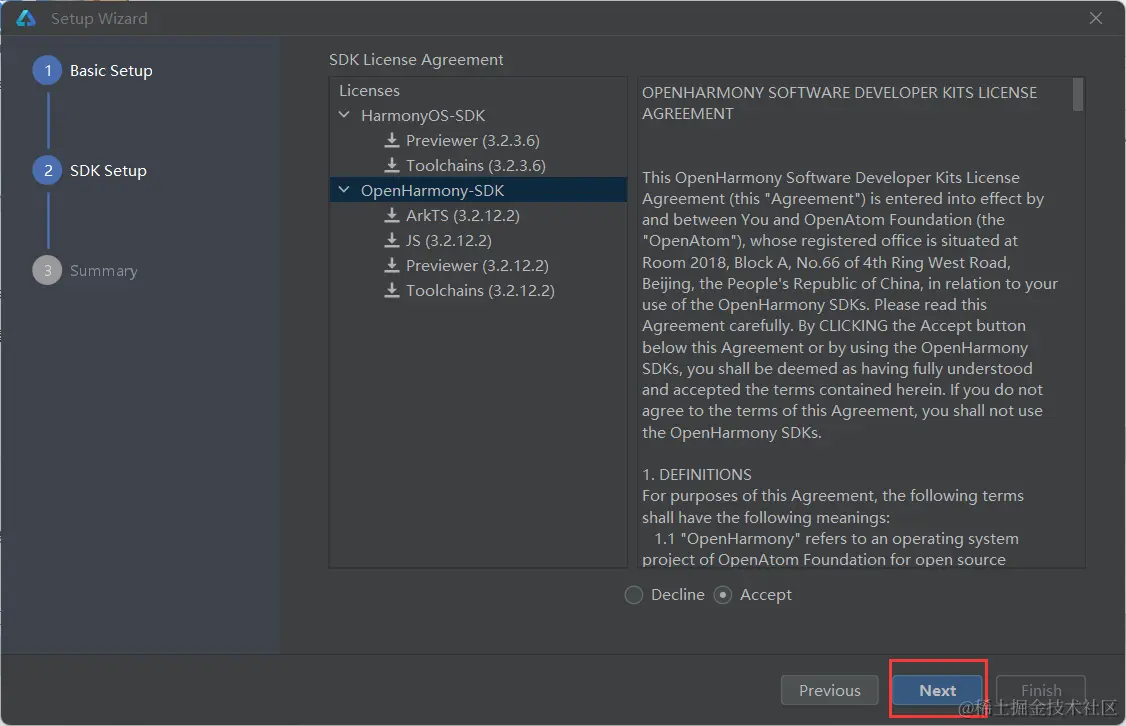Click the disabled Finish button
Screen dimensions: 1126x726
coord(1041,690)
